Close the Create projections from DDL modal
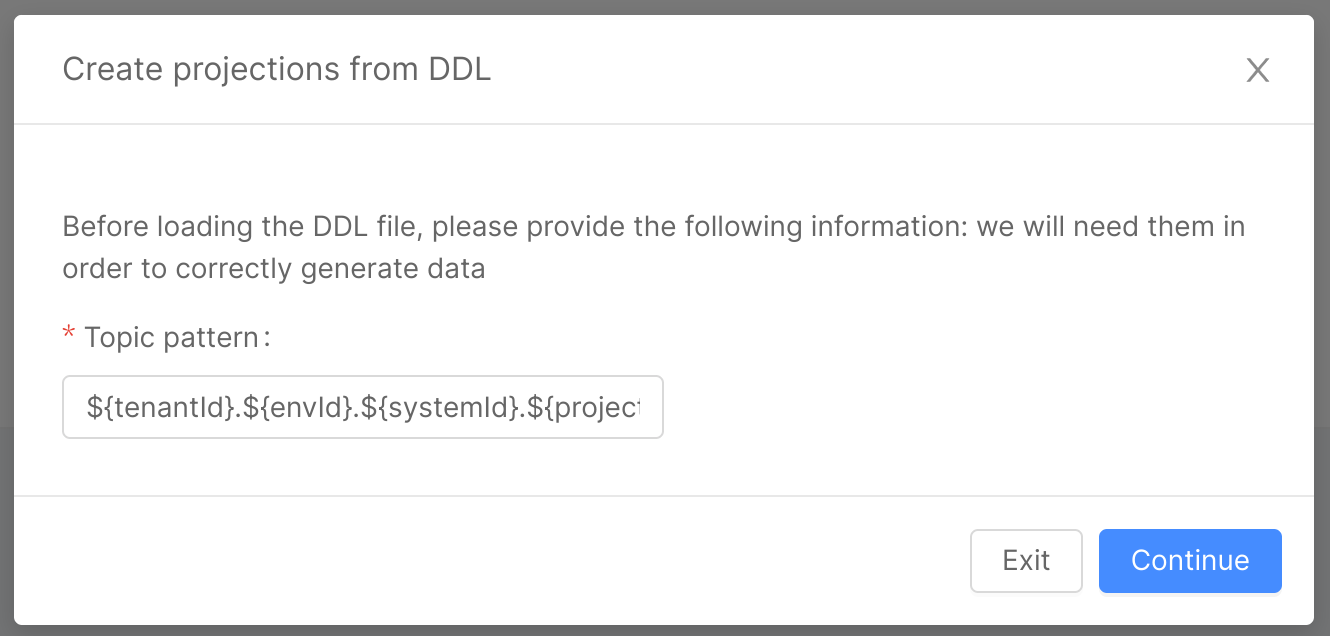The width and height of the screenshot is (1330, 636). [1257, 70]
